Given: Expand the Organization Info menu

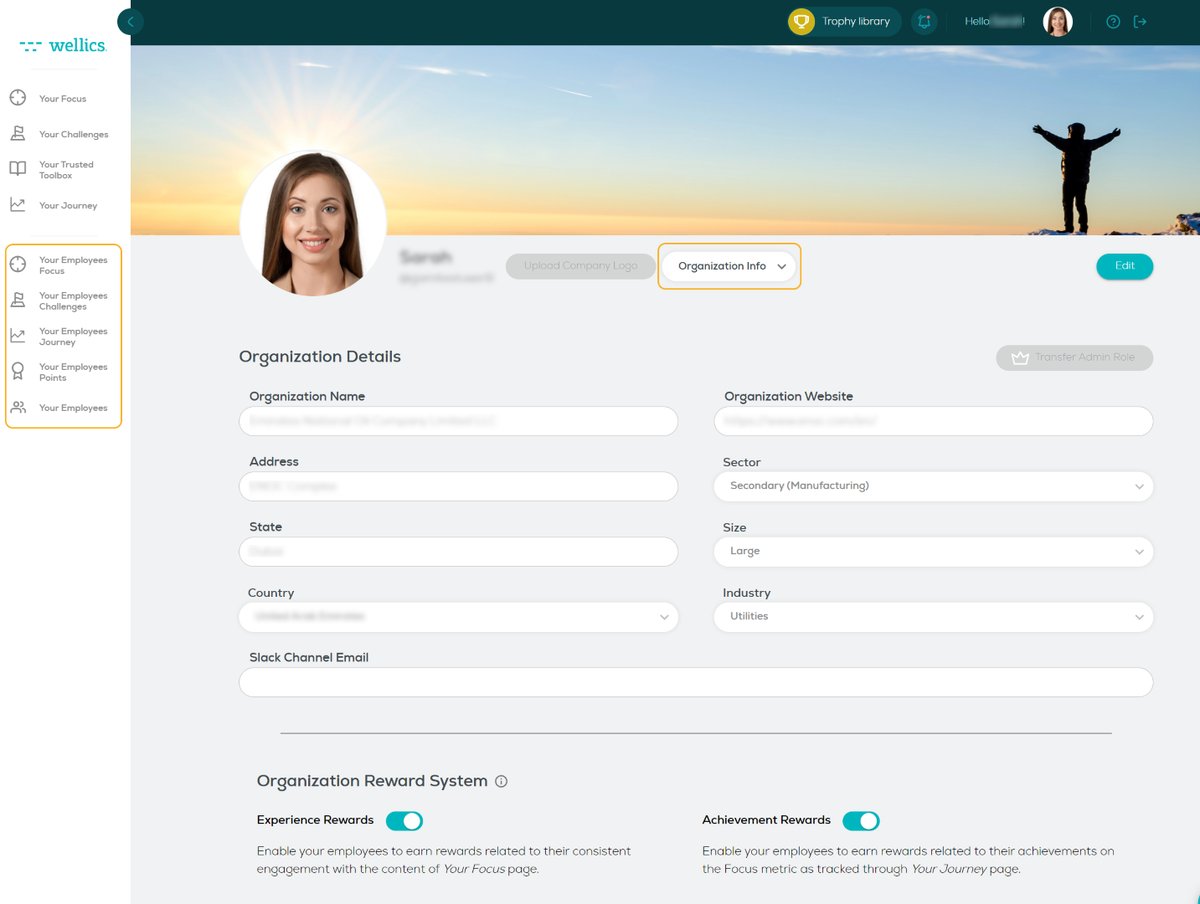Looking at the screenshot, I should 728,266.
